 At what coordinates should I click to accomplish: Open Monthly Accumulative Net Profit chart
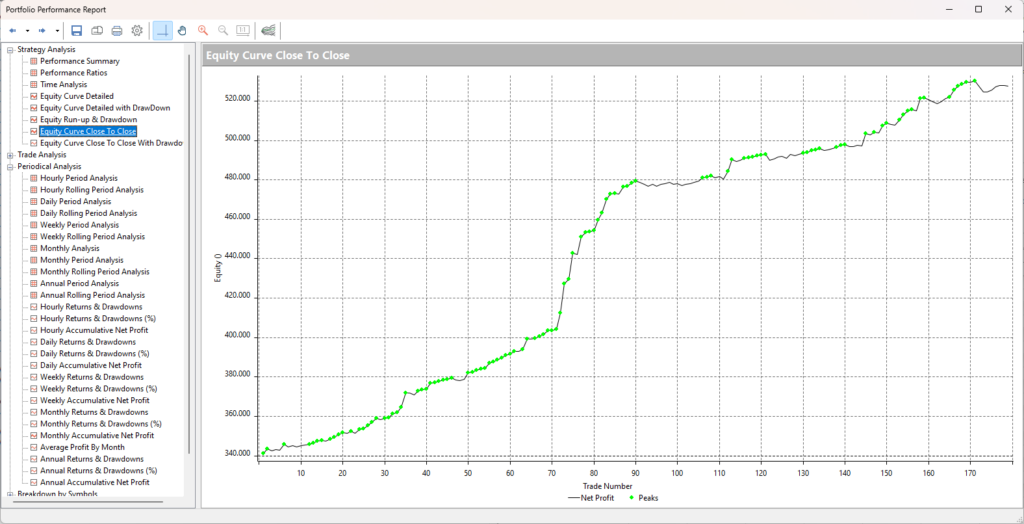96,436
